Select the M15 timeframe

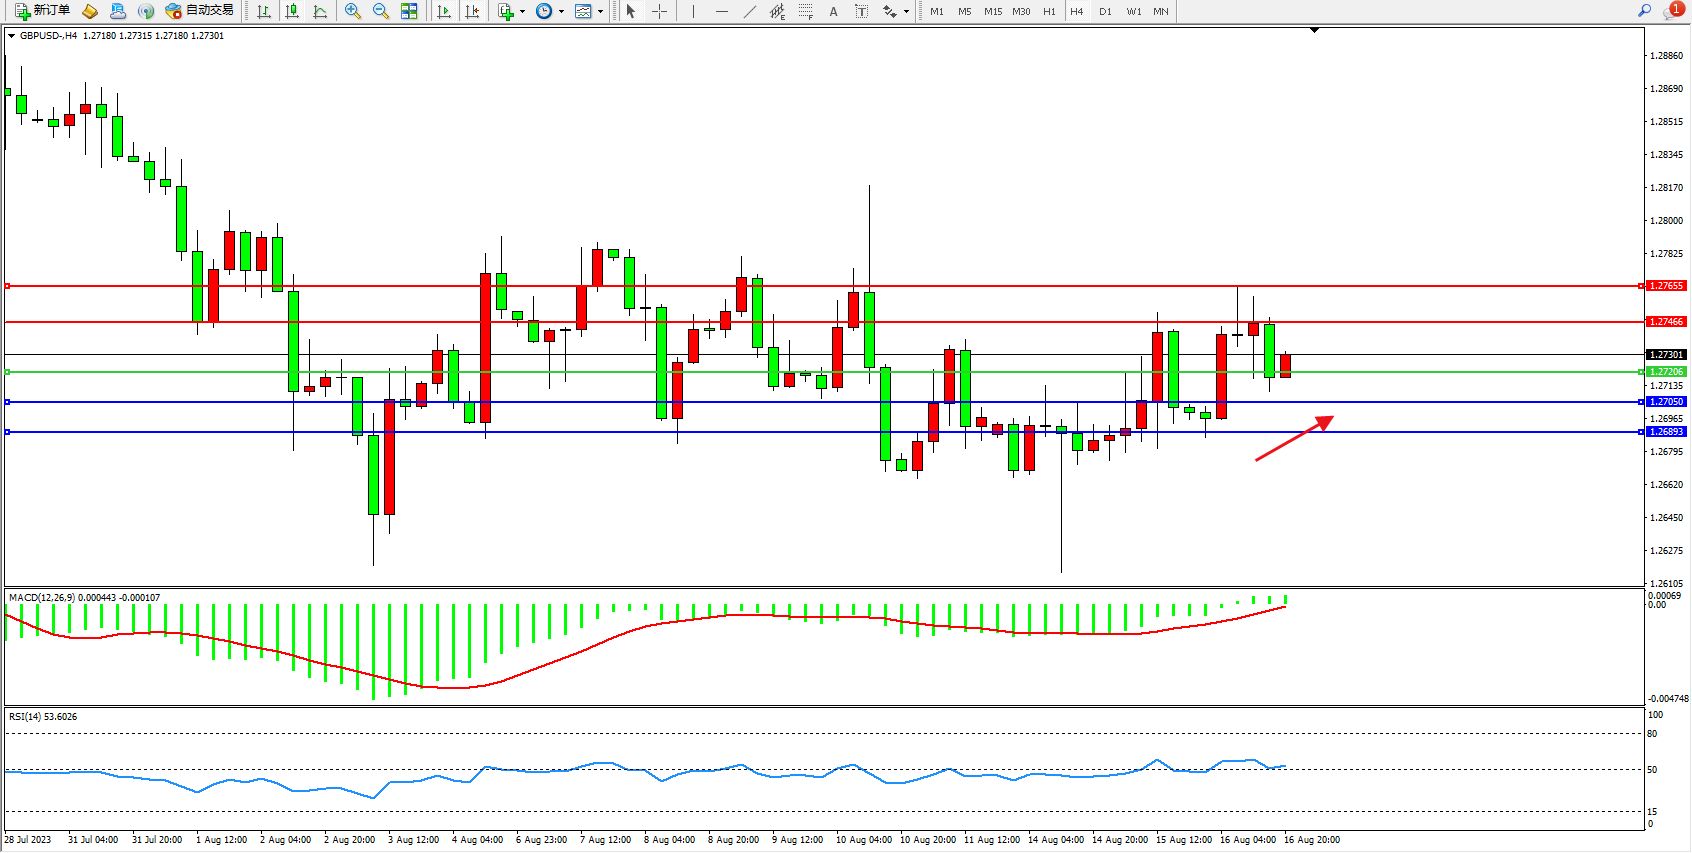[992, 11]
